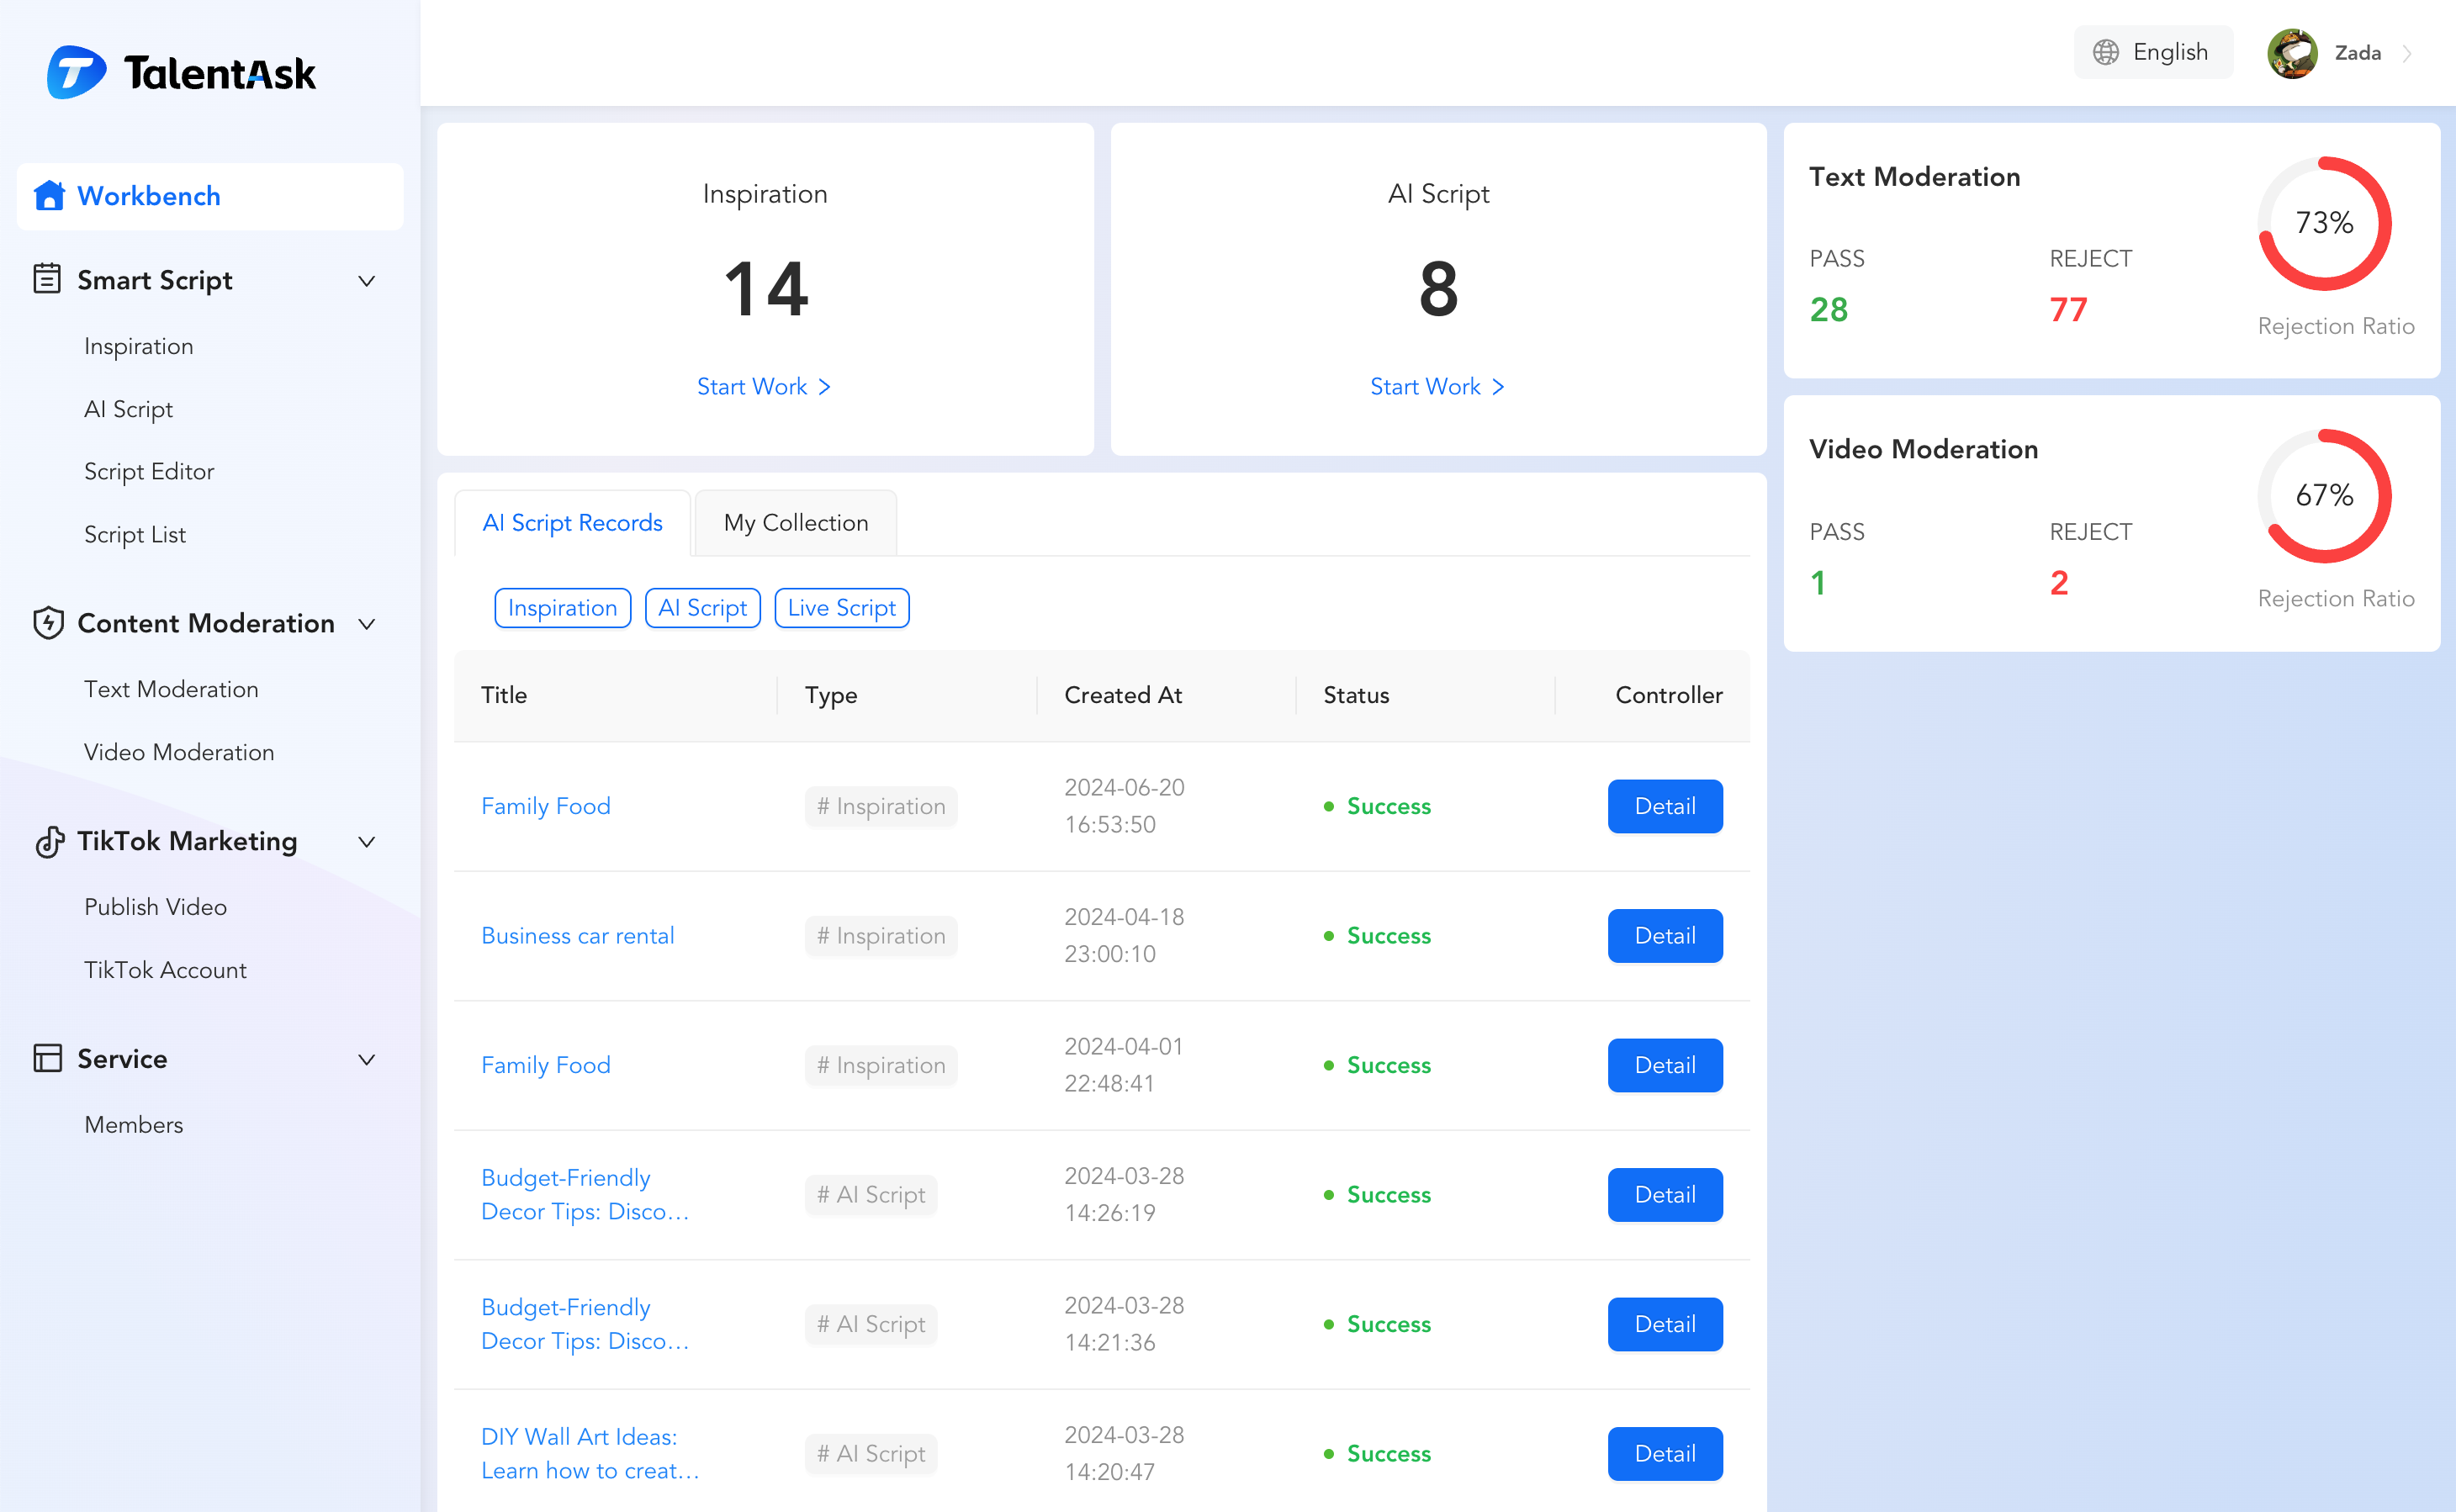
Task: Collapse the Smart Script menu section
Action: click(x=367, y=281)
